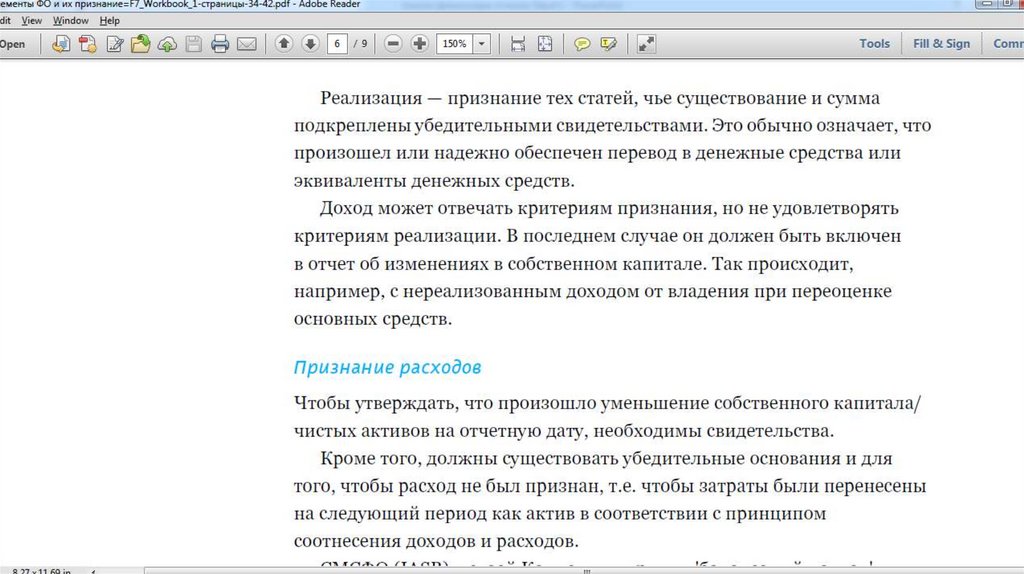Click the save floppy disk icon
The height and width of the screenshot is (574, 1024).
click(193, 44)
